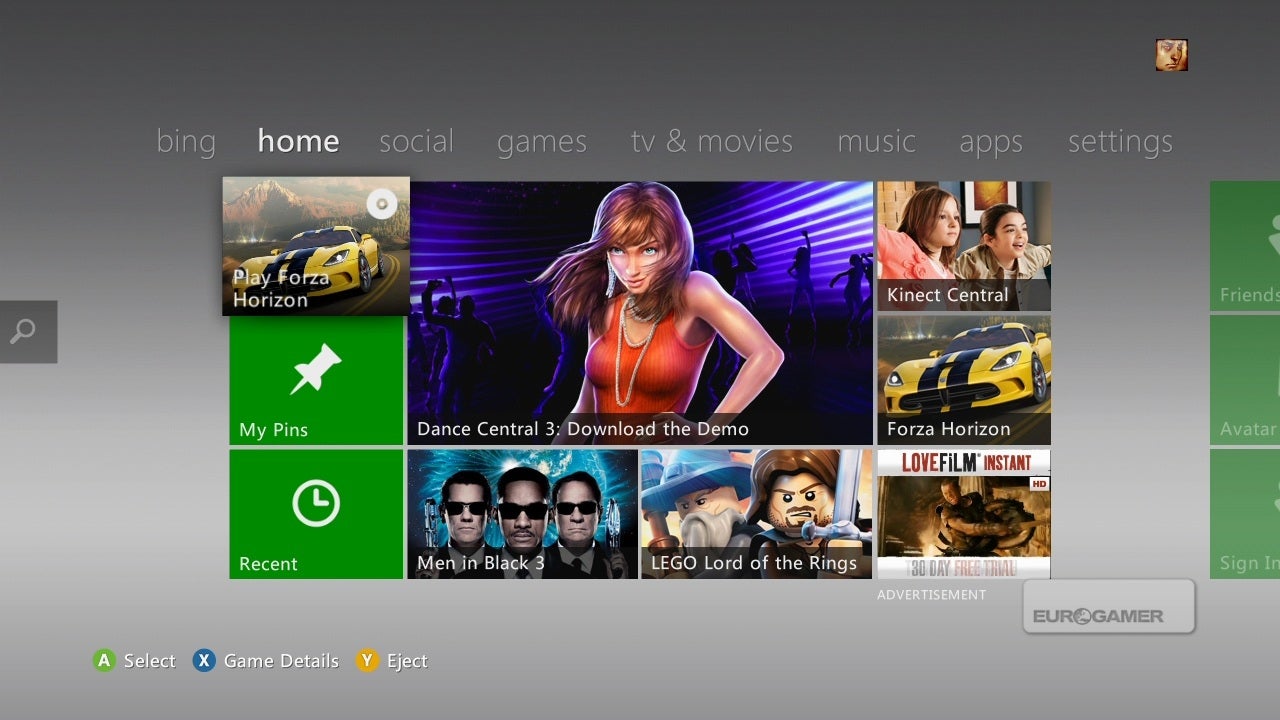The width and height of the screenshot is (1280, 720).
Task: Click the ADVERTISEMENT label text
Action: point(932,595)
